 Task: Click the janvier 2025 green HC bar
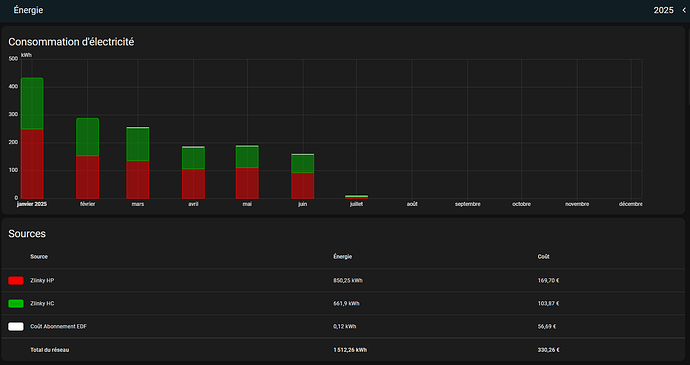click(x=32, y=103)
